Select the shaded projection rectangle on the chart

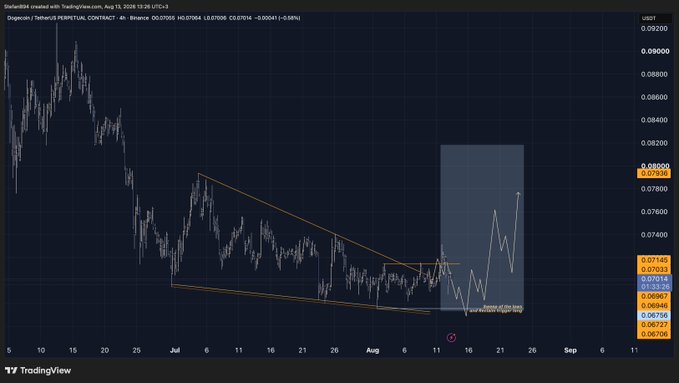[482, 227]
